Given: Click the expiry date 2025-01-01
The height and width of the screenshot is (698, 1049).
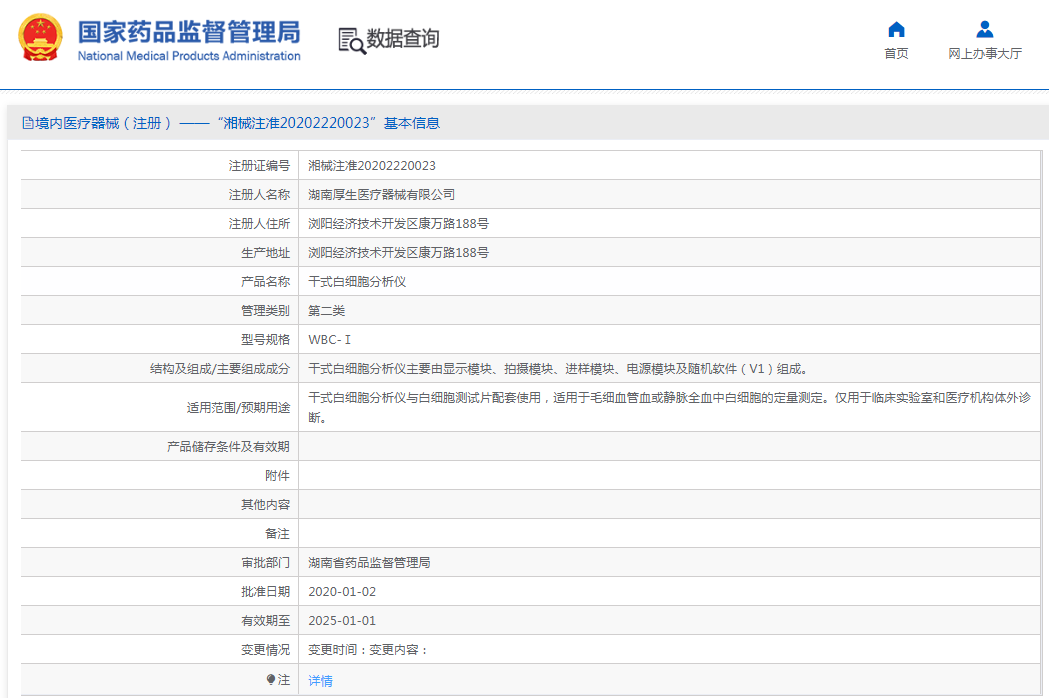Looking at the screenshot, I should coord(342,621).
